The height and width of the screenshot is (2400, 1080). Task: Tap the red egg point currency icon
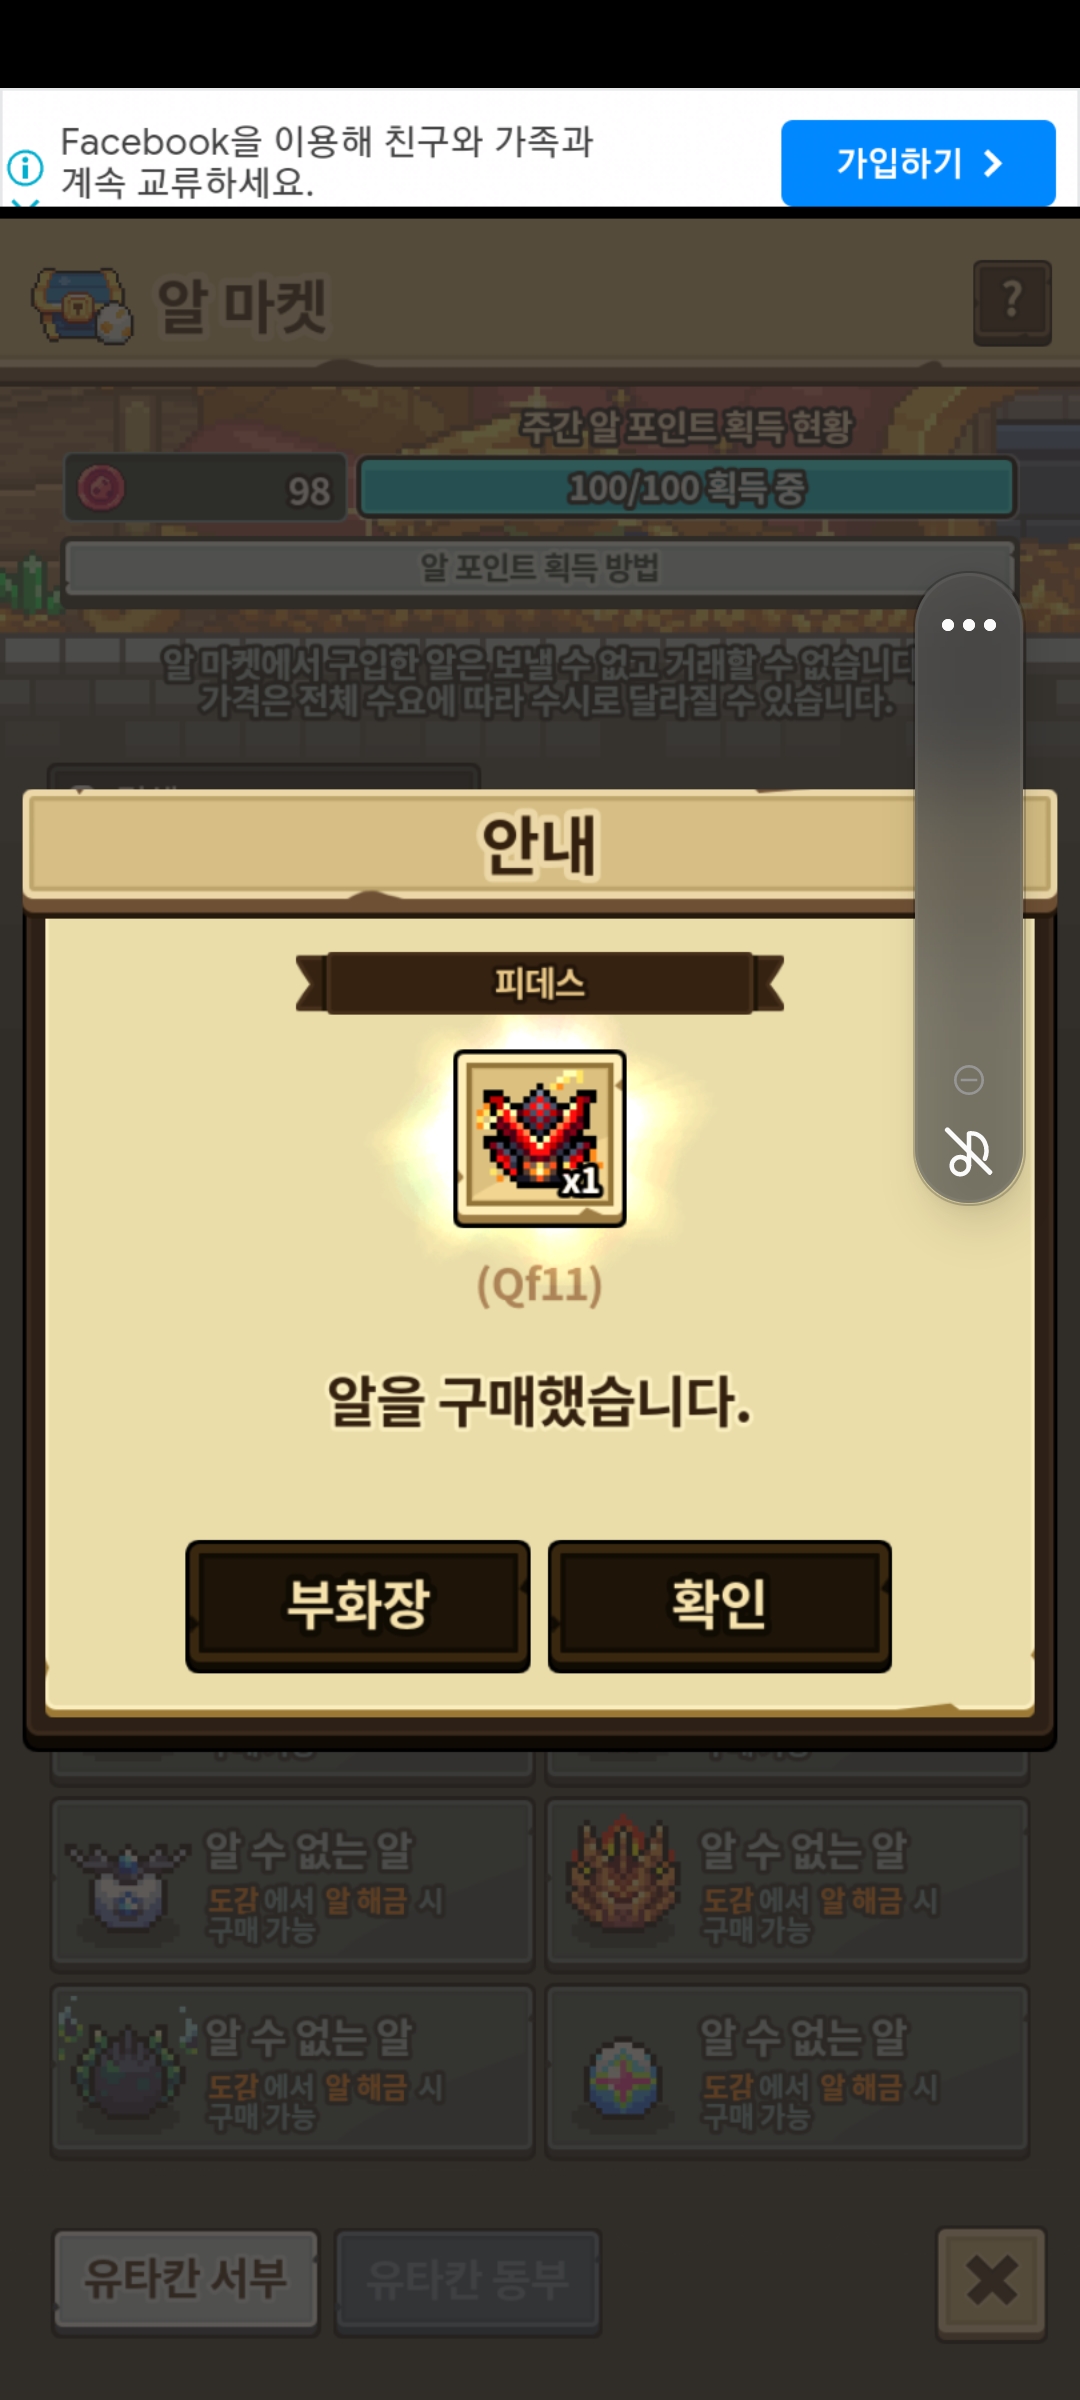tap(101, 489)
